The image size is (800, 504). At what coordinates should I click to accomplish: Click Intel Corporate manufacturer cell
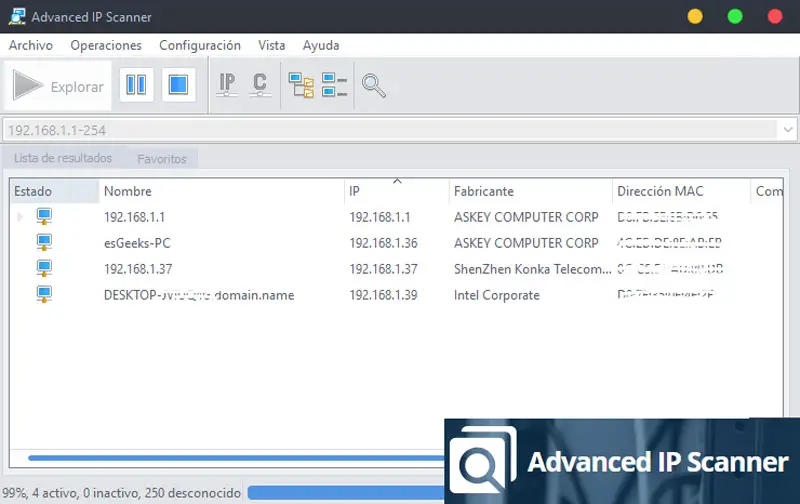coord(496,295)
